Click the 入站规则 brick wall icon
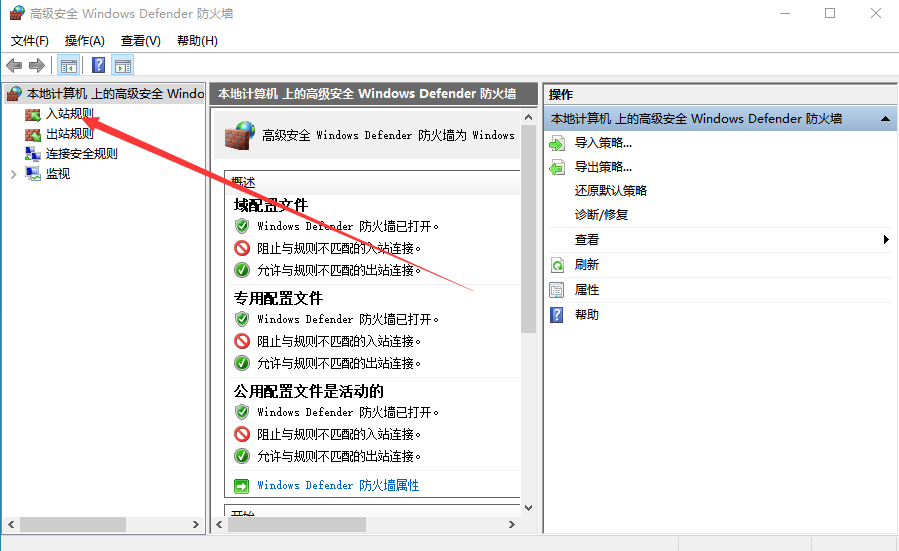Image resolution: width=899 pixels, height=551 pixels. [x=33, y=114]
